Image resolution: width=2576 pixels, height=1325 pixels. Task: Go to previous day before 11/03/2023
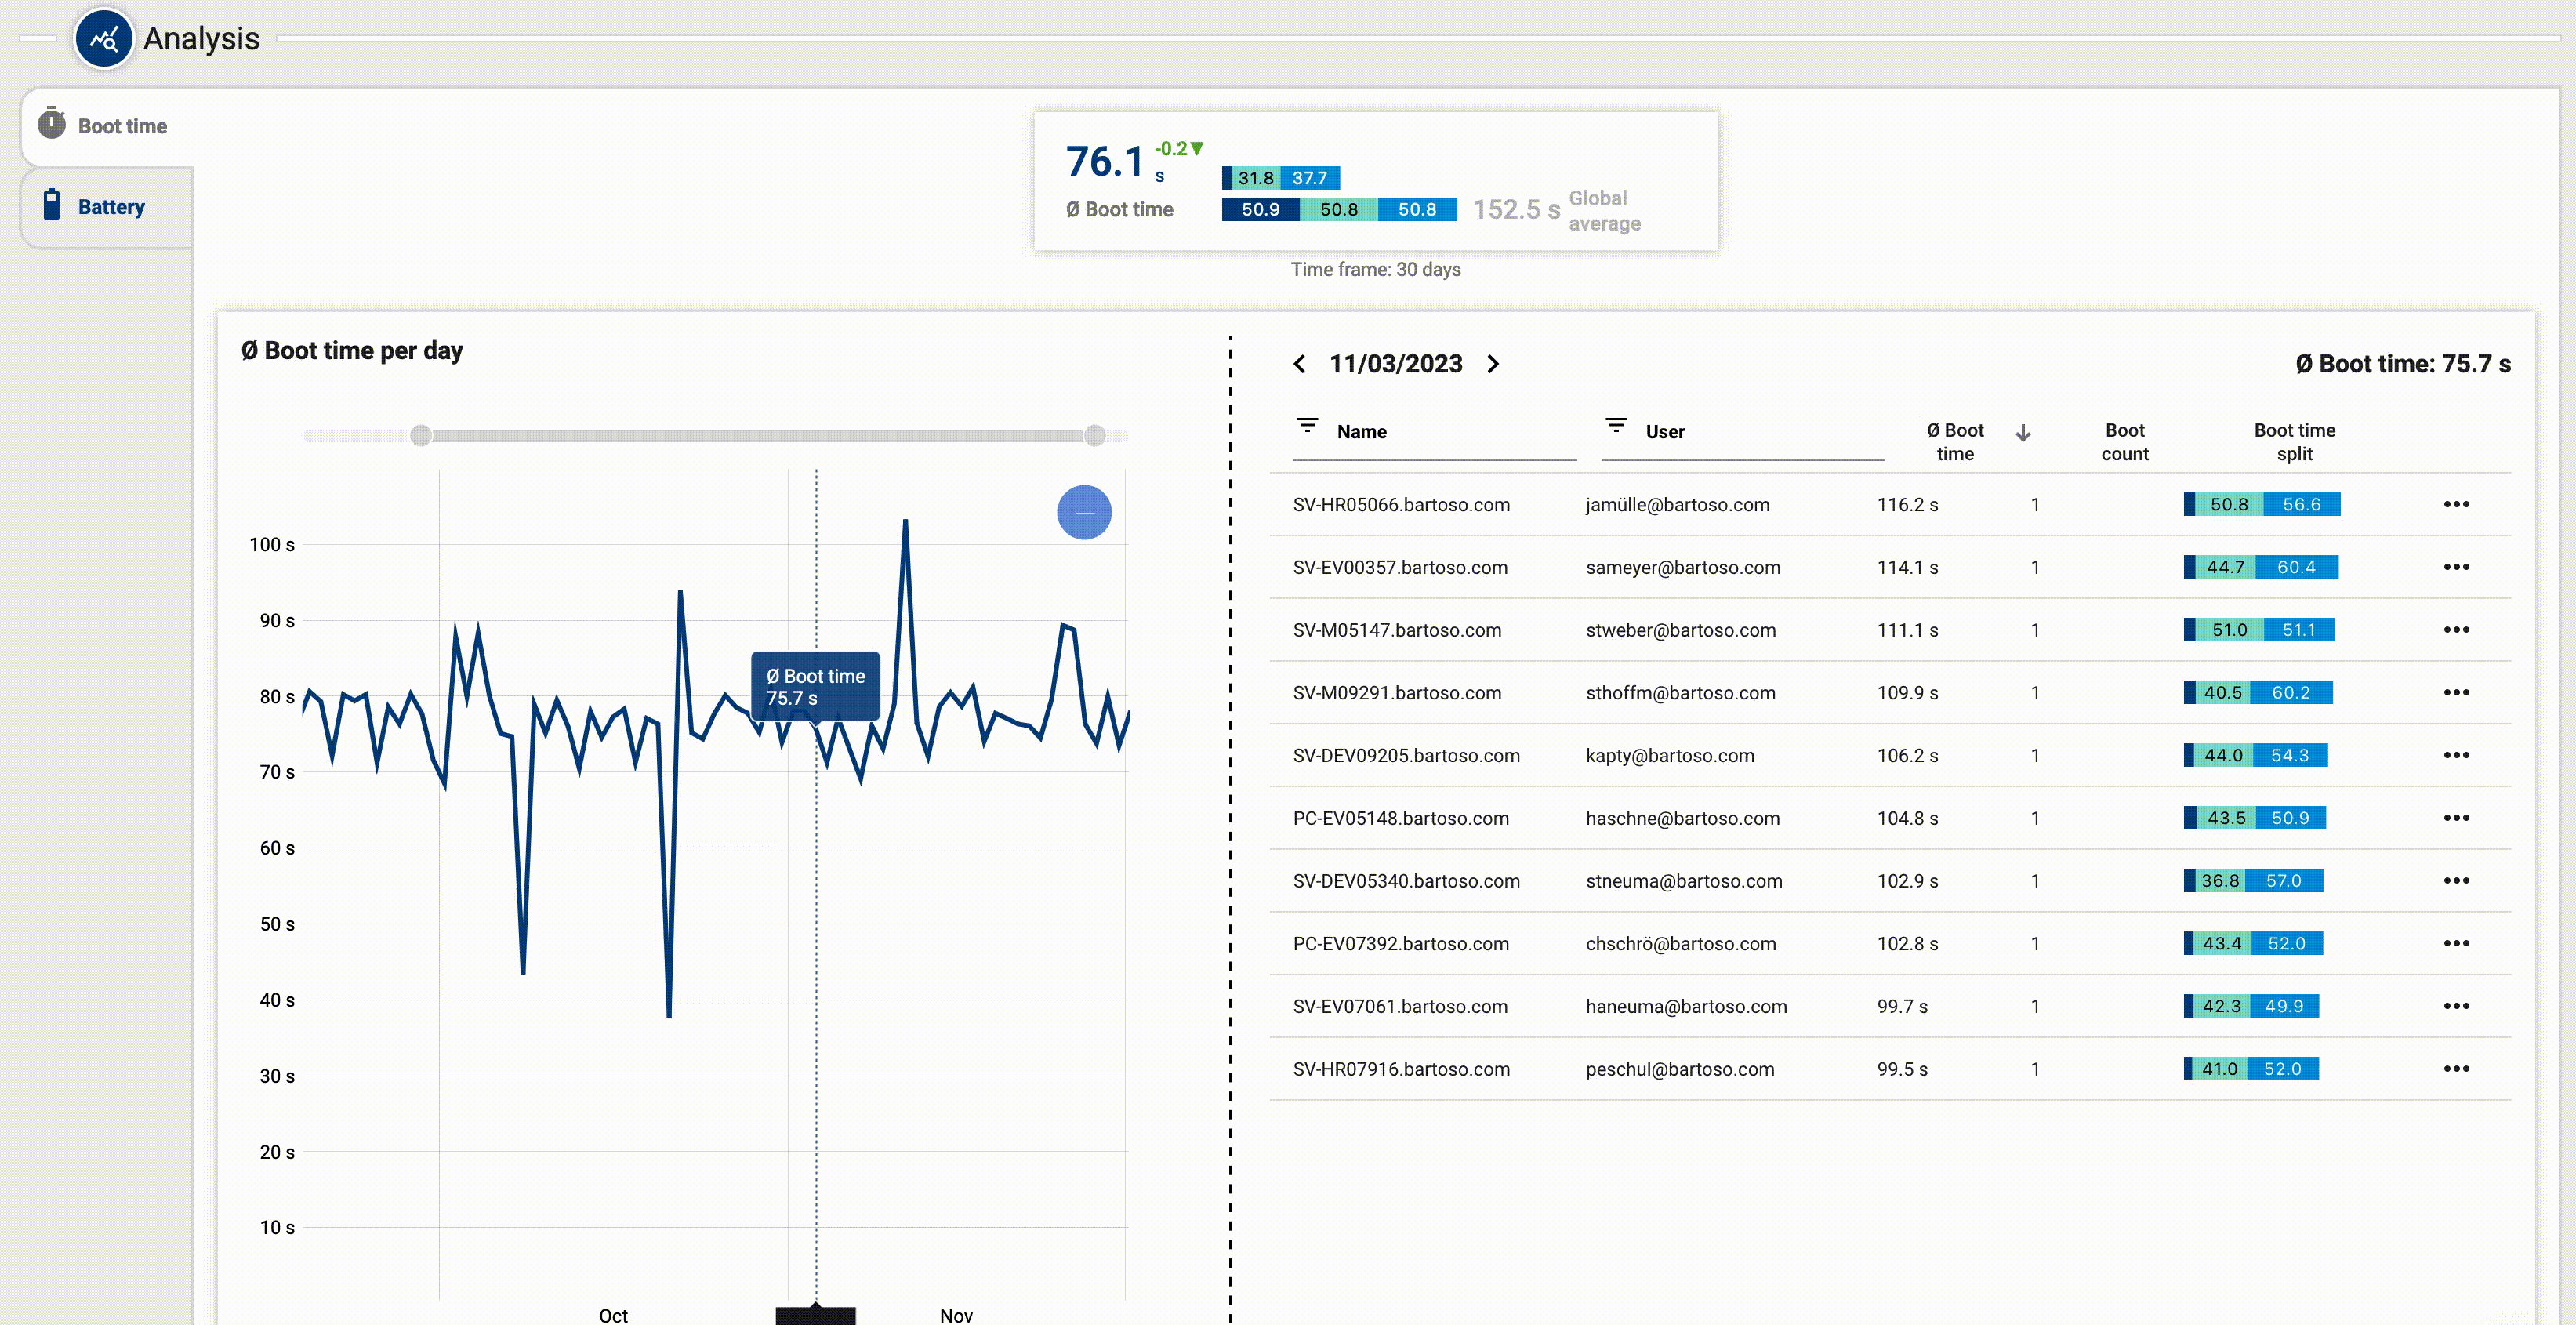click(1299, 364)
